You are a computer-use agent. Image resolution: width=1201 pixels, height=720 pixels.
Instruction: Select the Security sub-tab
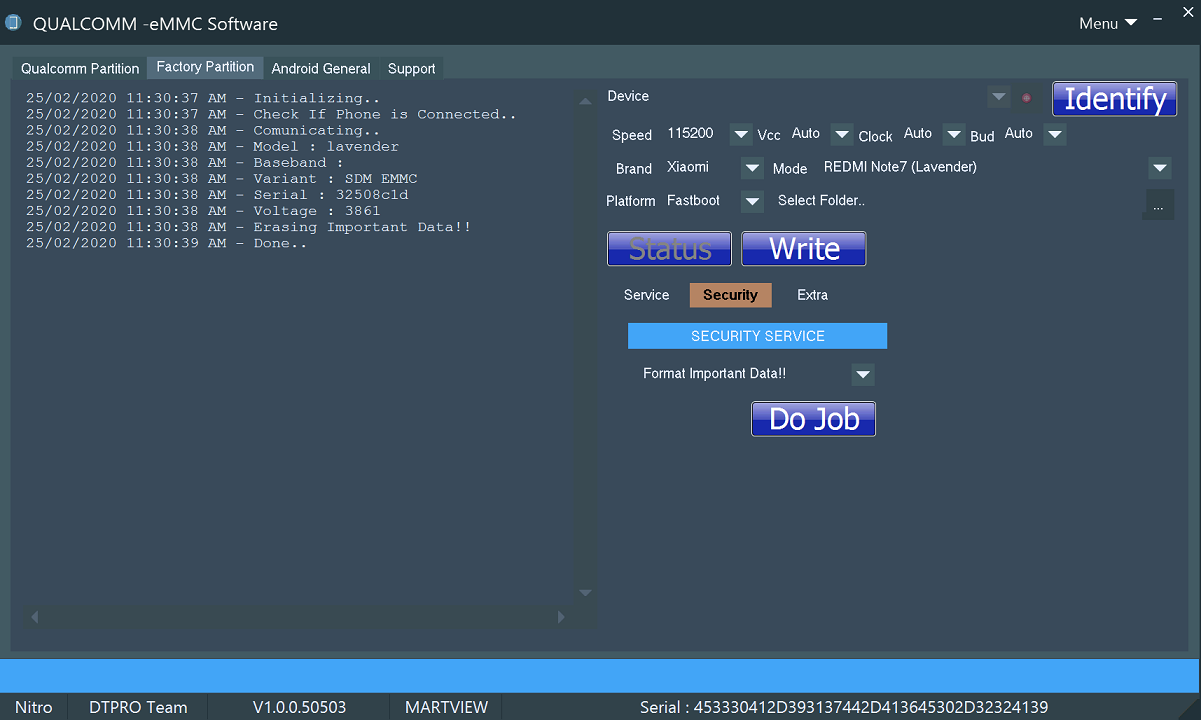pyautogui.click(x=730, y=295)
